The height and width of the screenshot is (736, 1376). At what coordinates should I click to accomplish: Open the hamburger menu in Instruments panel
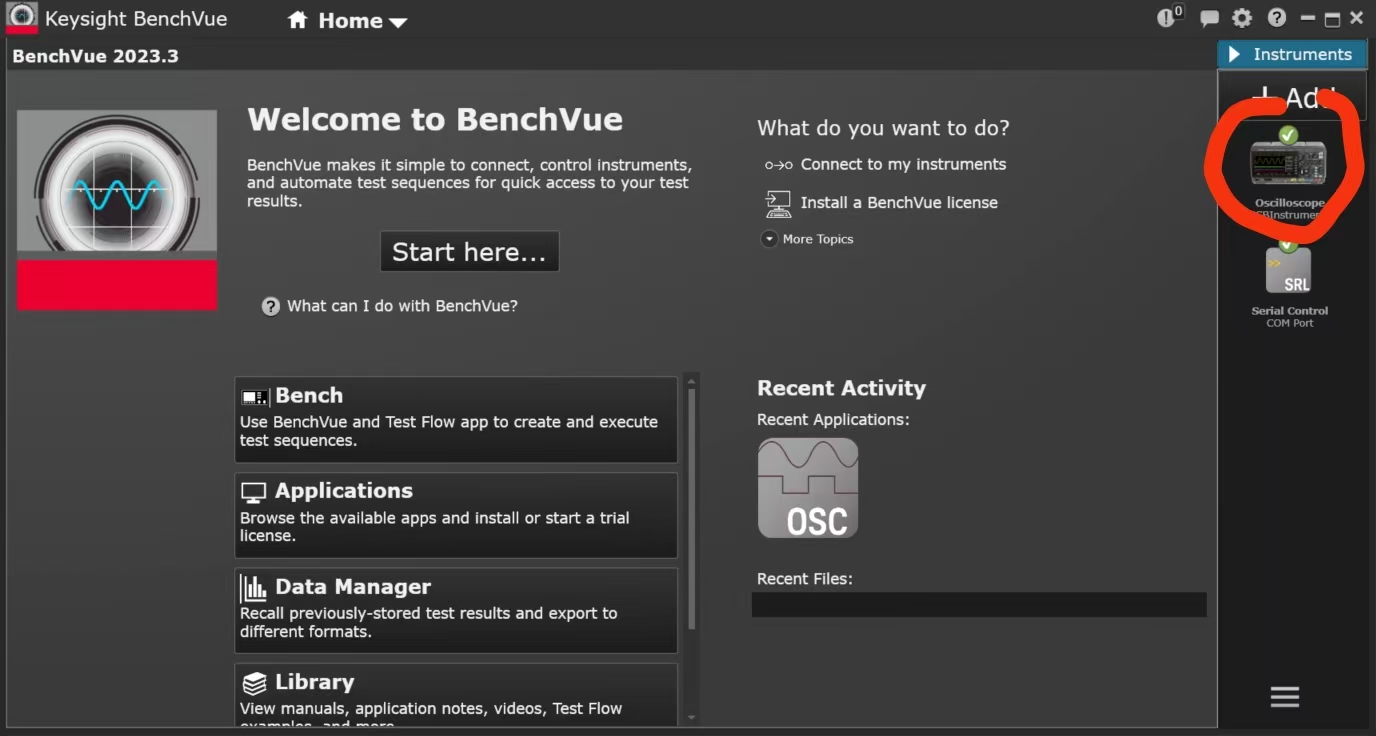(1285, 697)
